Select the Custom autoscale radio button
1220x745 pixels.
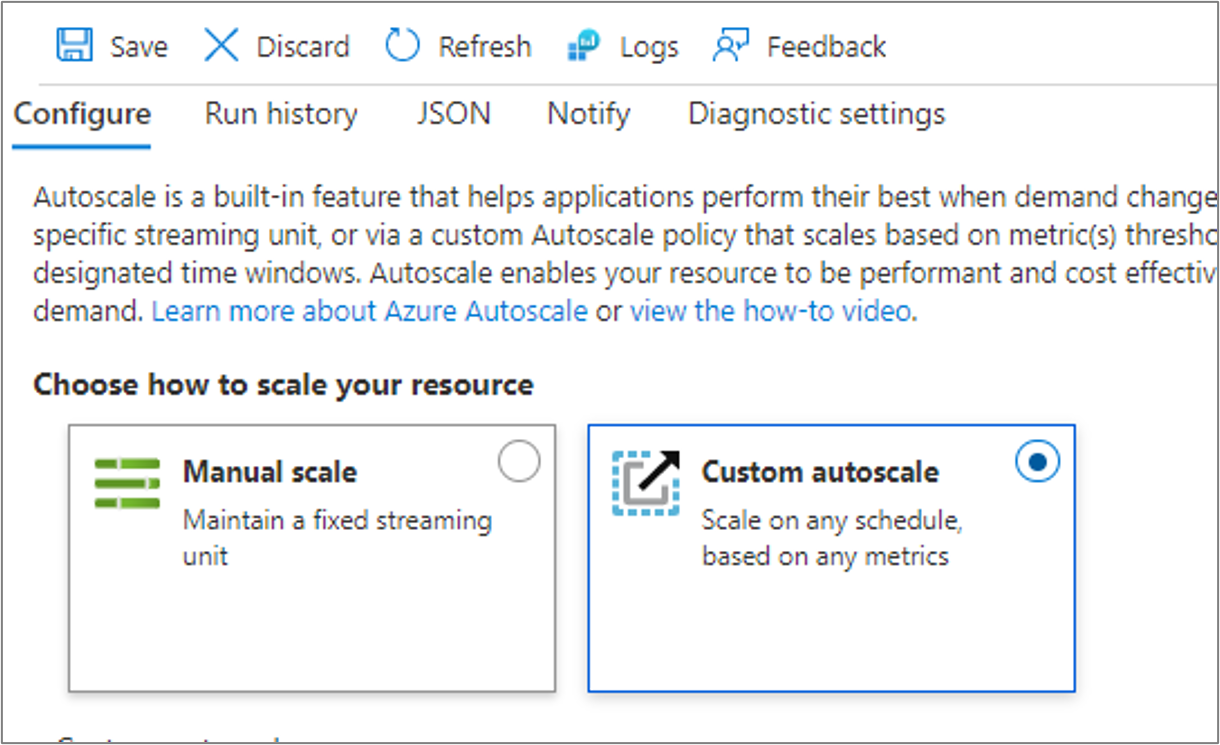1037,462
